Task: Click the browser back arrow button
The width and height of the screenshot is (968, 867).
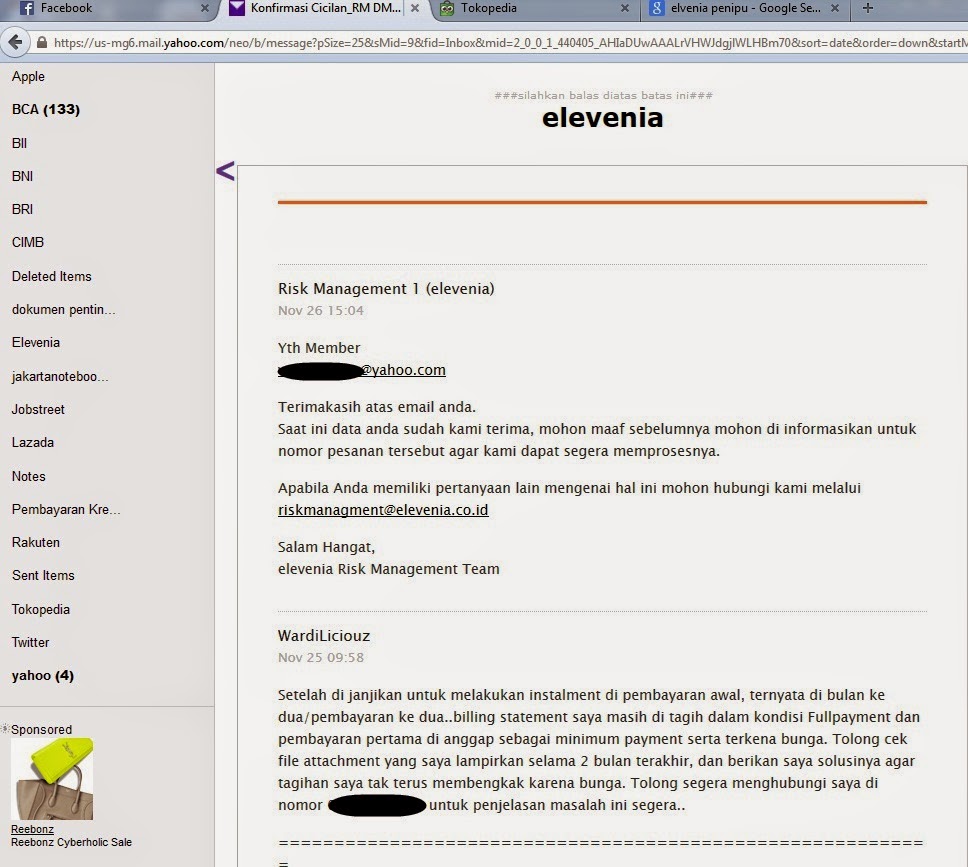Action: [15, 42]
